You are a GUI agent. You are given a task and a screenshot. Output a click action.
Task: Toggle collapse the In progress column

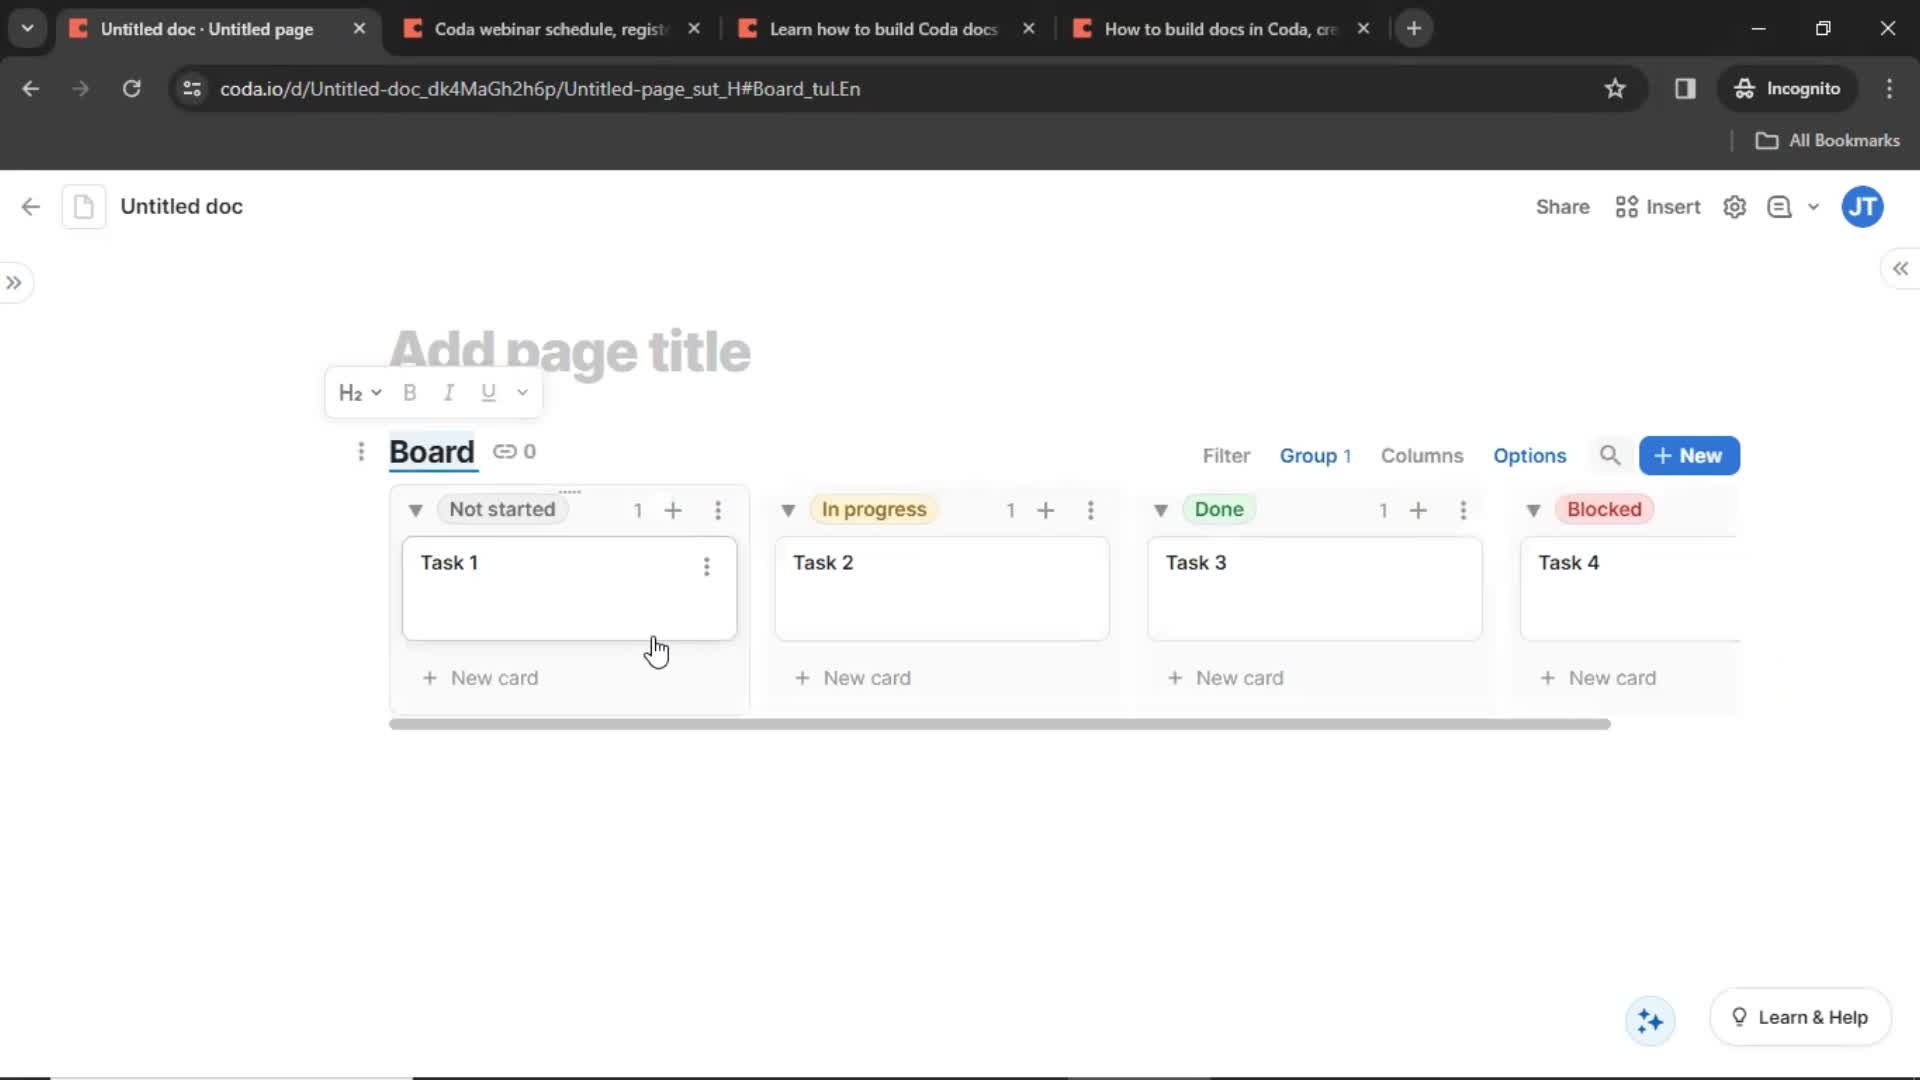[x=787, y=509]
